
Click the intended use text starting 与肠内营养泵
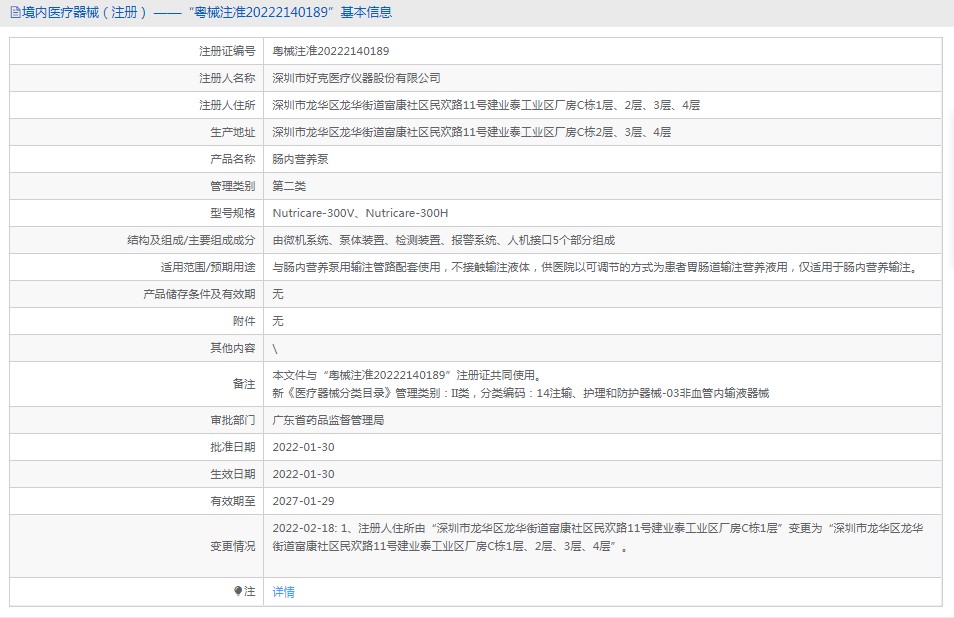pyautogui.click(x=594, y=267)
